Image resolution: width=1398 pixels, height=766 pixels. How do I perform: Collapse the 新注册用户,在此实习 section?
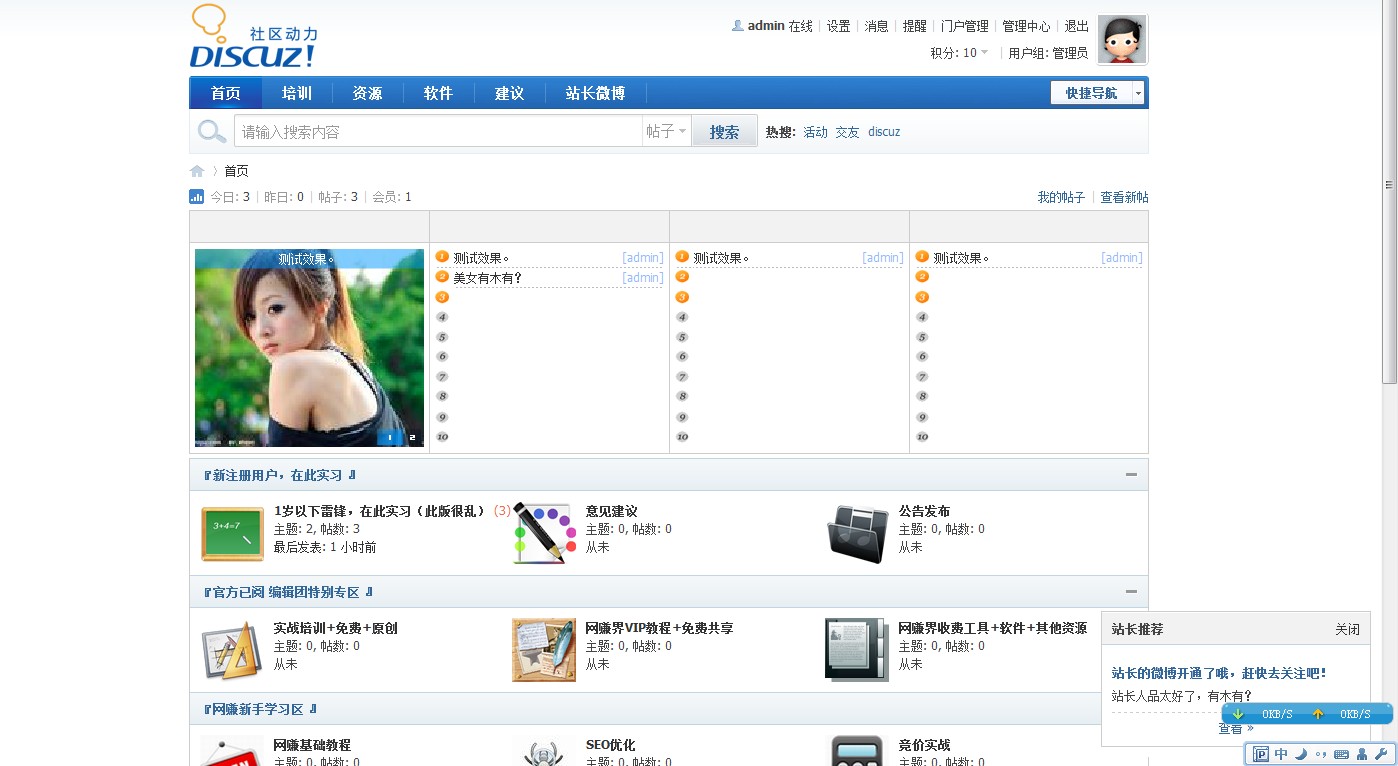tap(1131, 474)
